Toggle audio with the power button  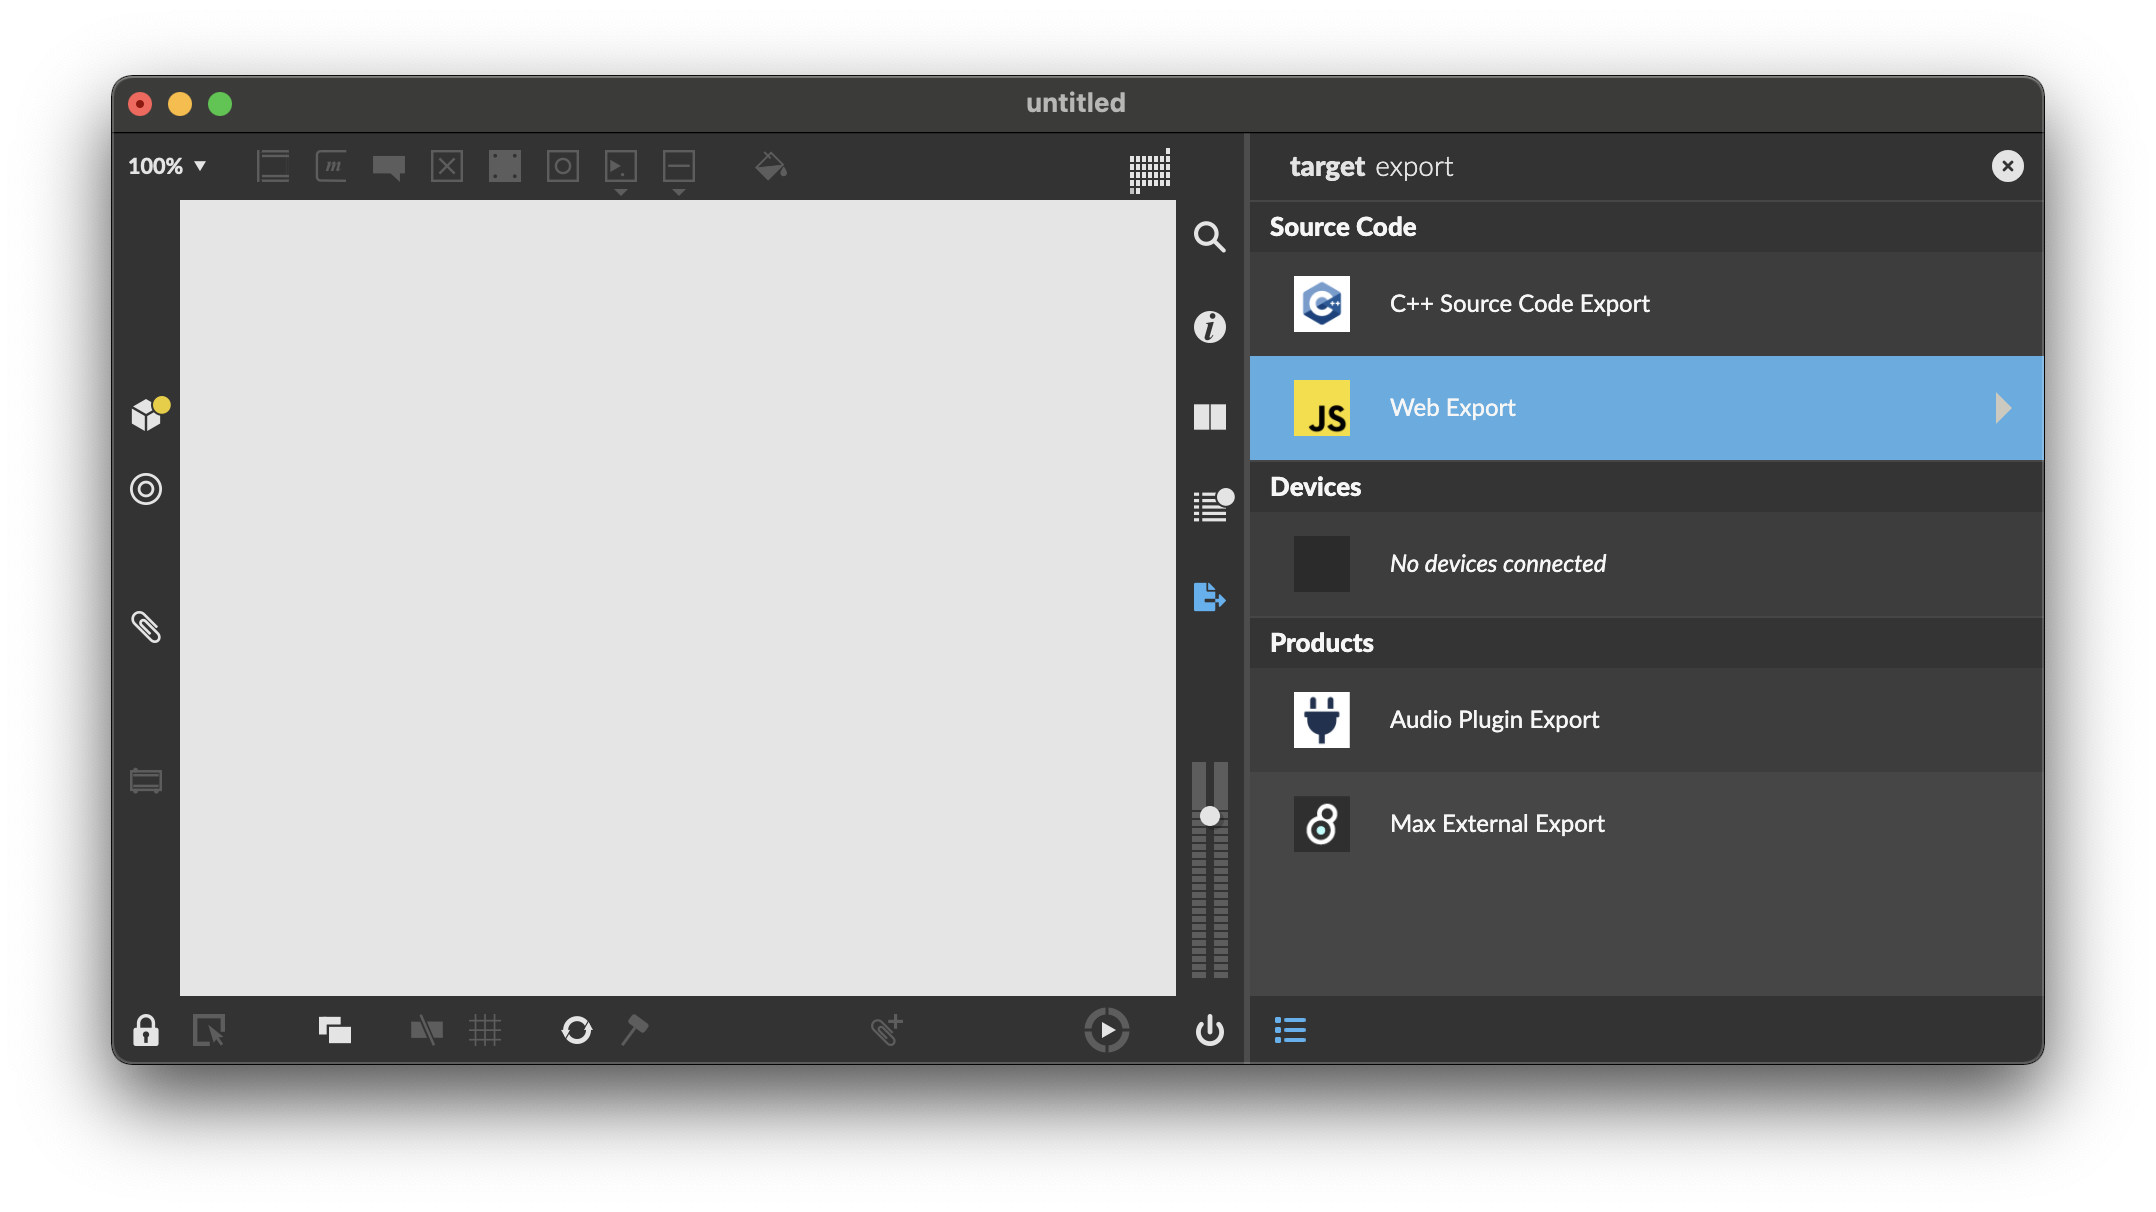[1209, 1030]
